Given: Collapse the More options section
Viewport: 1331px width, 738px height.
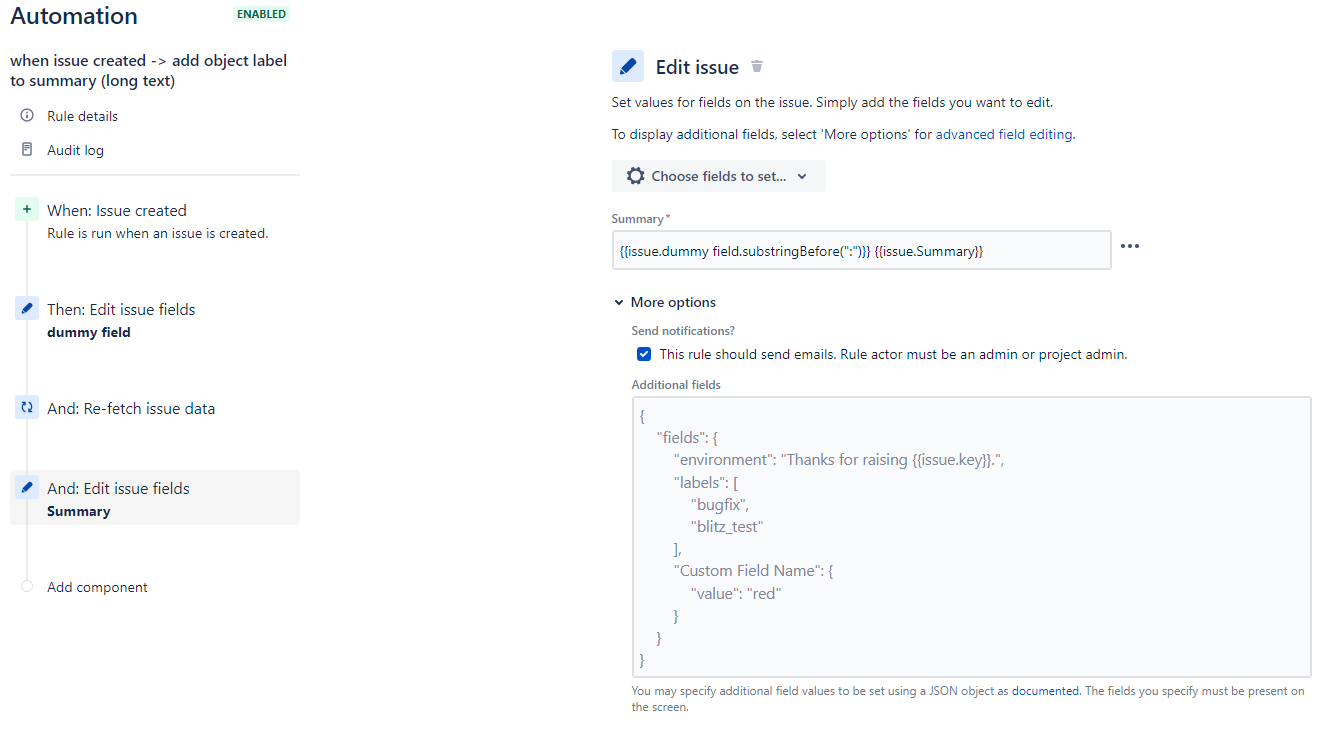Looking at the screenshot, I should pyautogui.click(x=665, y=302).
